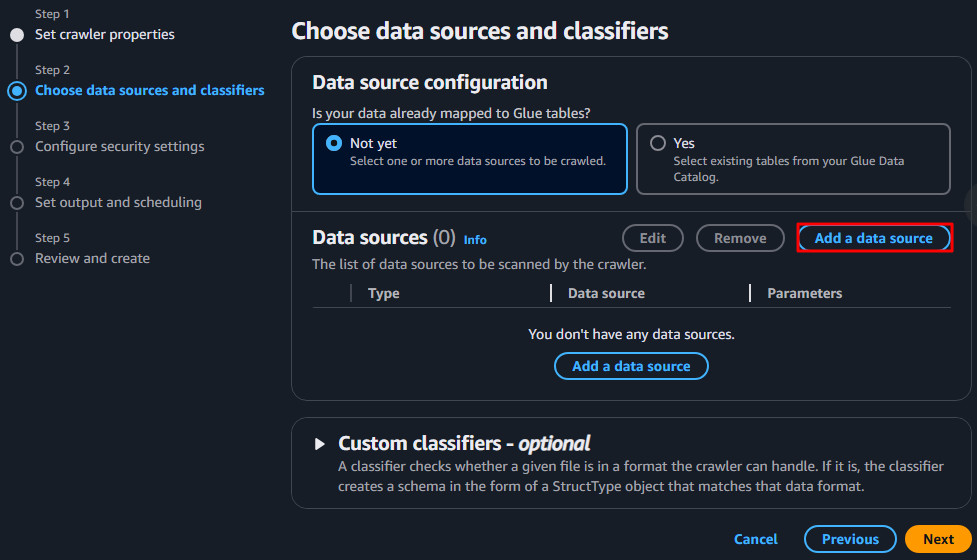This screenshot has height=560, width=977.
Task: Click the Step 4 circle indicator
Action: 17,203
